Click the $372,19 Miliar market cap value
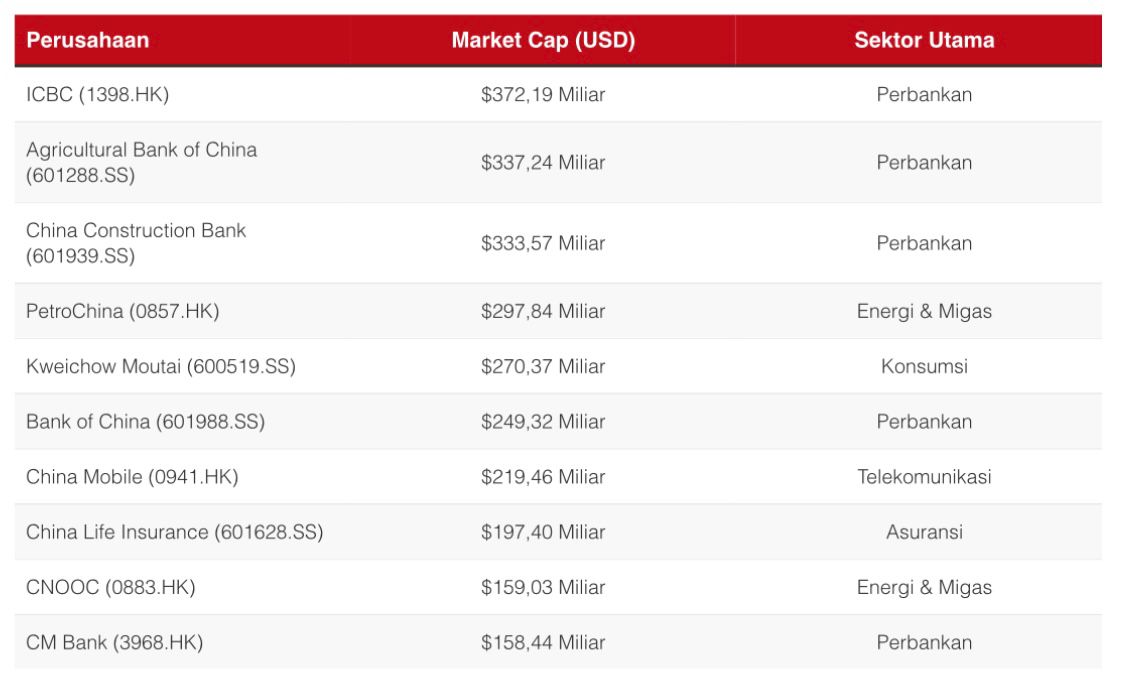 pyautogui.click(x=543, y=95)
